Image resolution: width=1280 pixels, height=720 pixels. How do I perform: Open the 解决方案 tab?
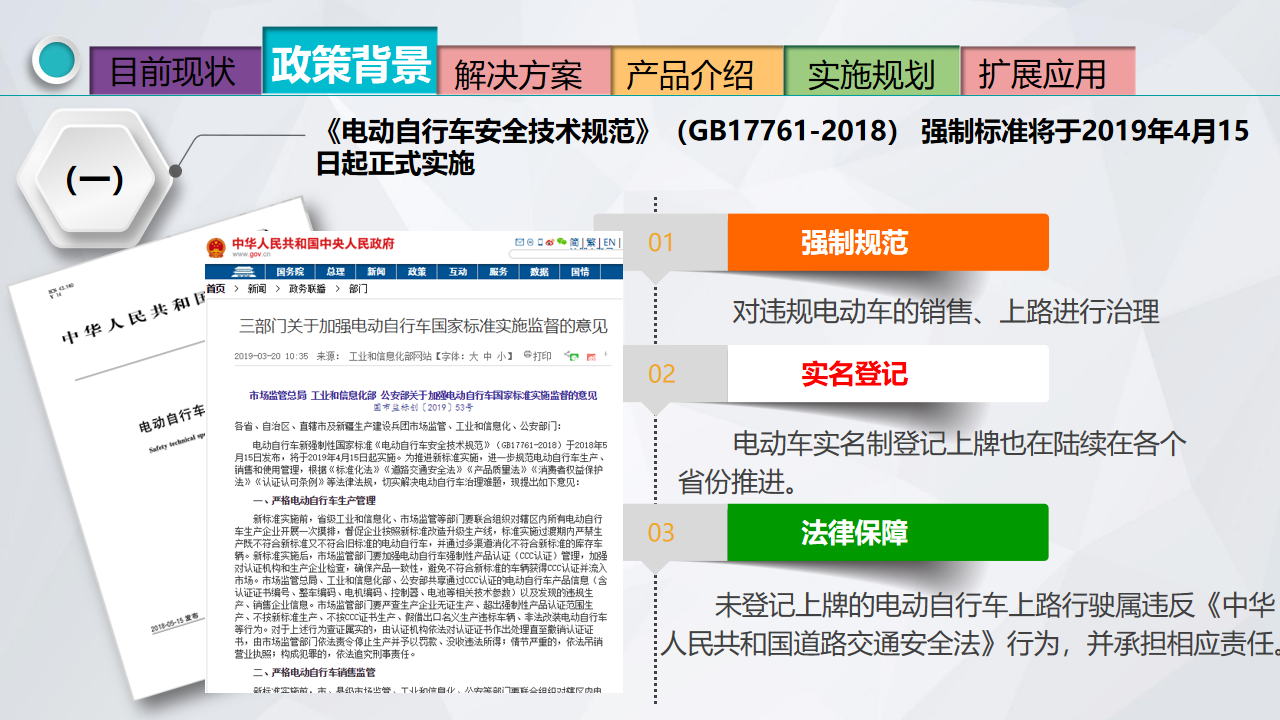click(524, 71)
